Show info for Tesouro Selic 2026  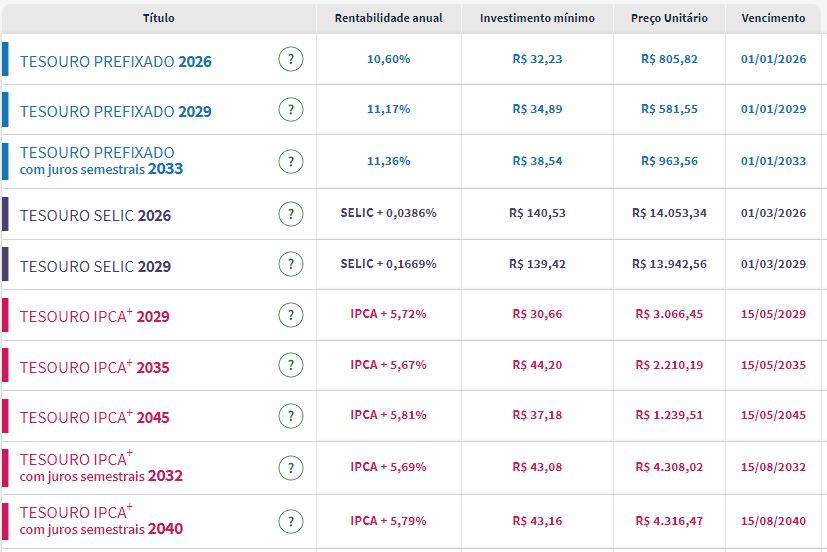pos(290,214)
